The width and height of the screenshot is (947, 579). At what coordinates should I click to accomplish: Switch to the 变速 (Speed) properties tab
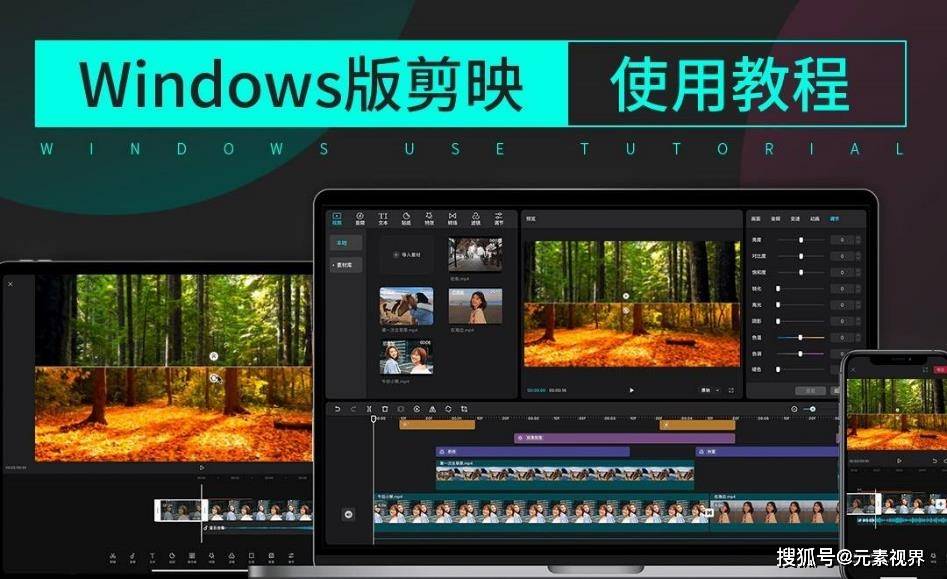[795, 219]
